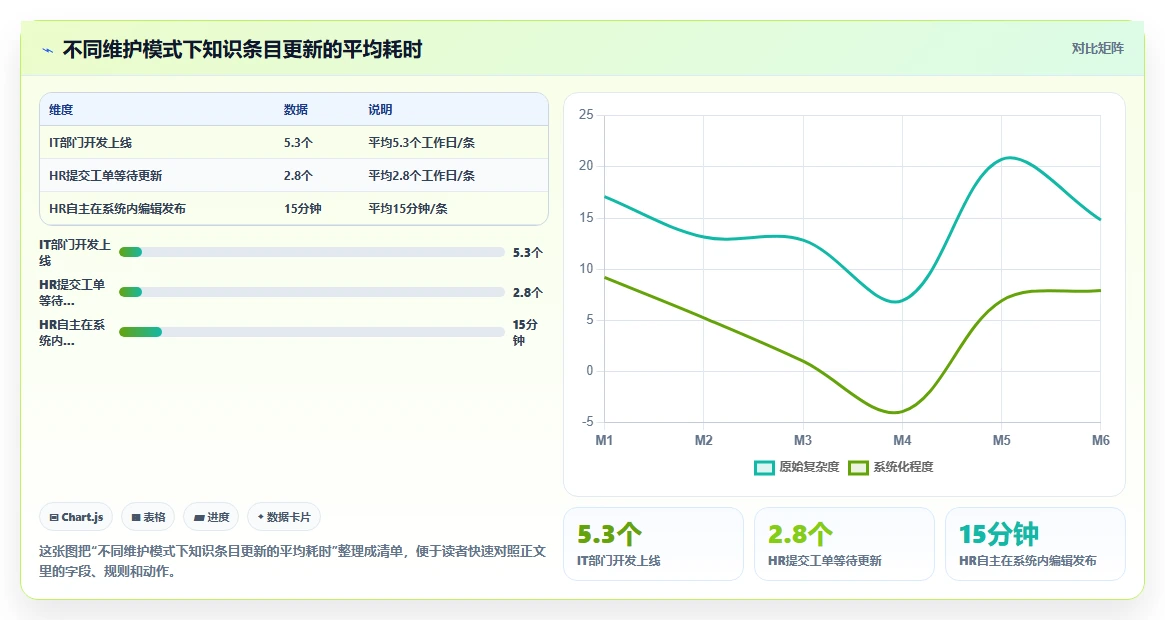Click the M1 axis label
Screen dimensions: 1165x620
coord(604,440)
